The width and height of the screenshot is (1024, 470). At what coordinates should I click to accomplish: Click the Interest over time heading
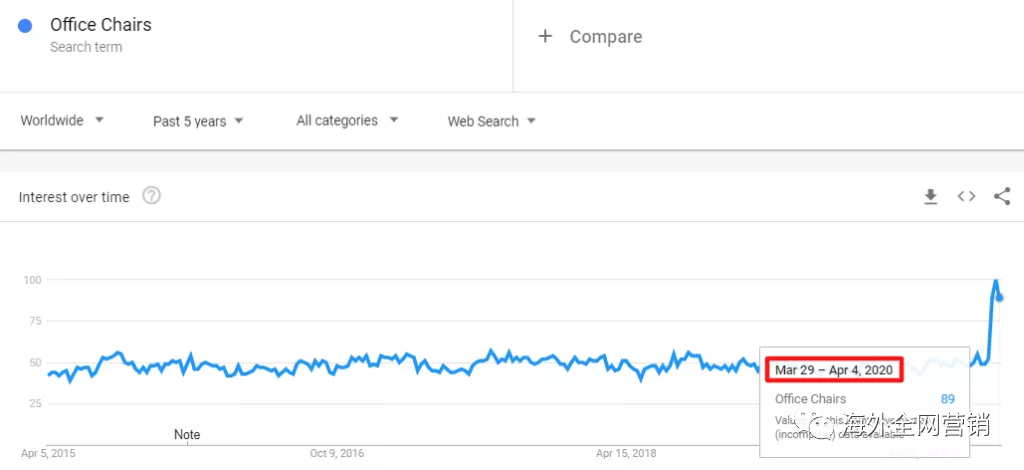(x=74, y=197)
